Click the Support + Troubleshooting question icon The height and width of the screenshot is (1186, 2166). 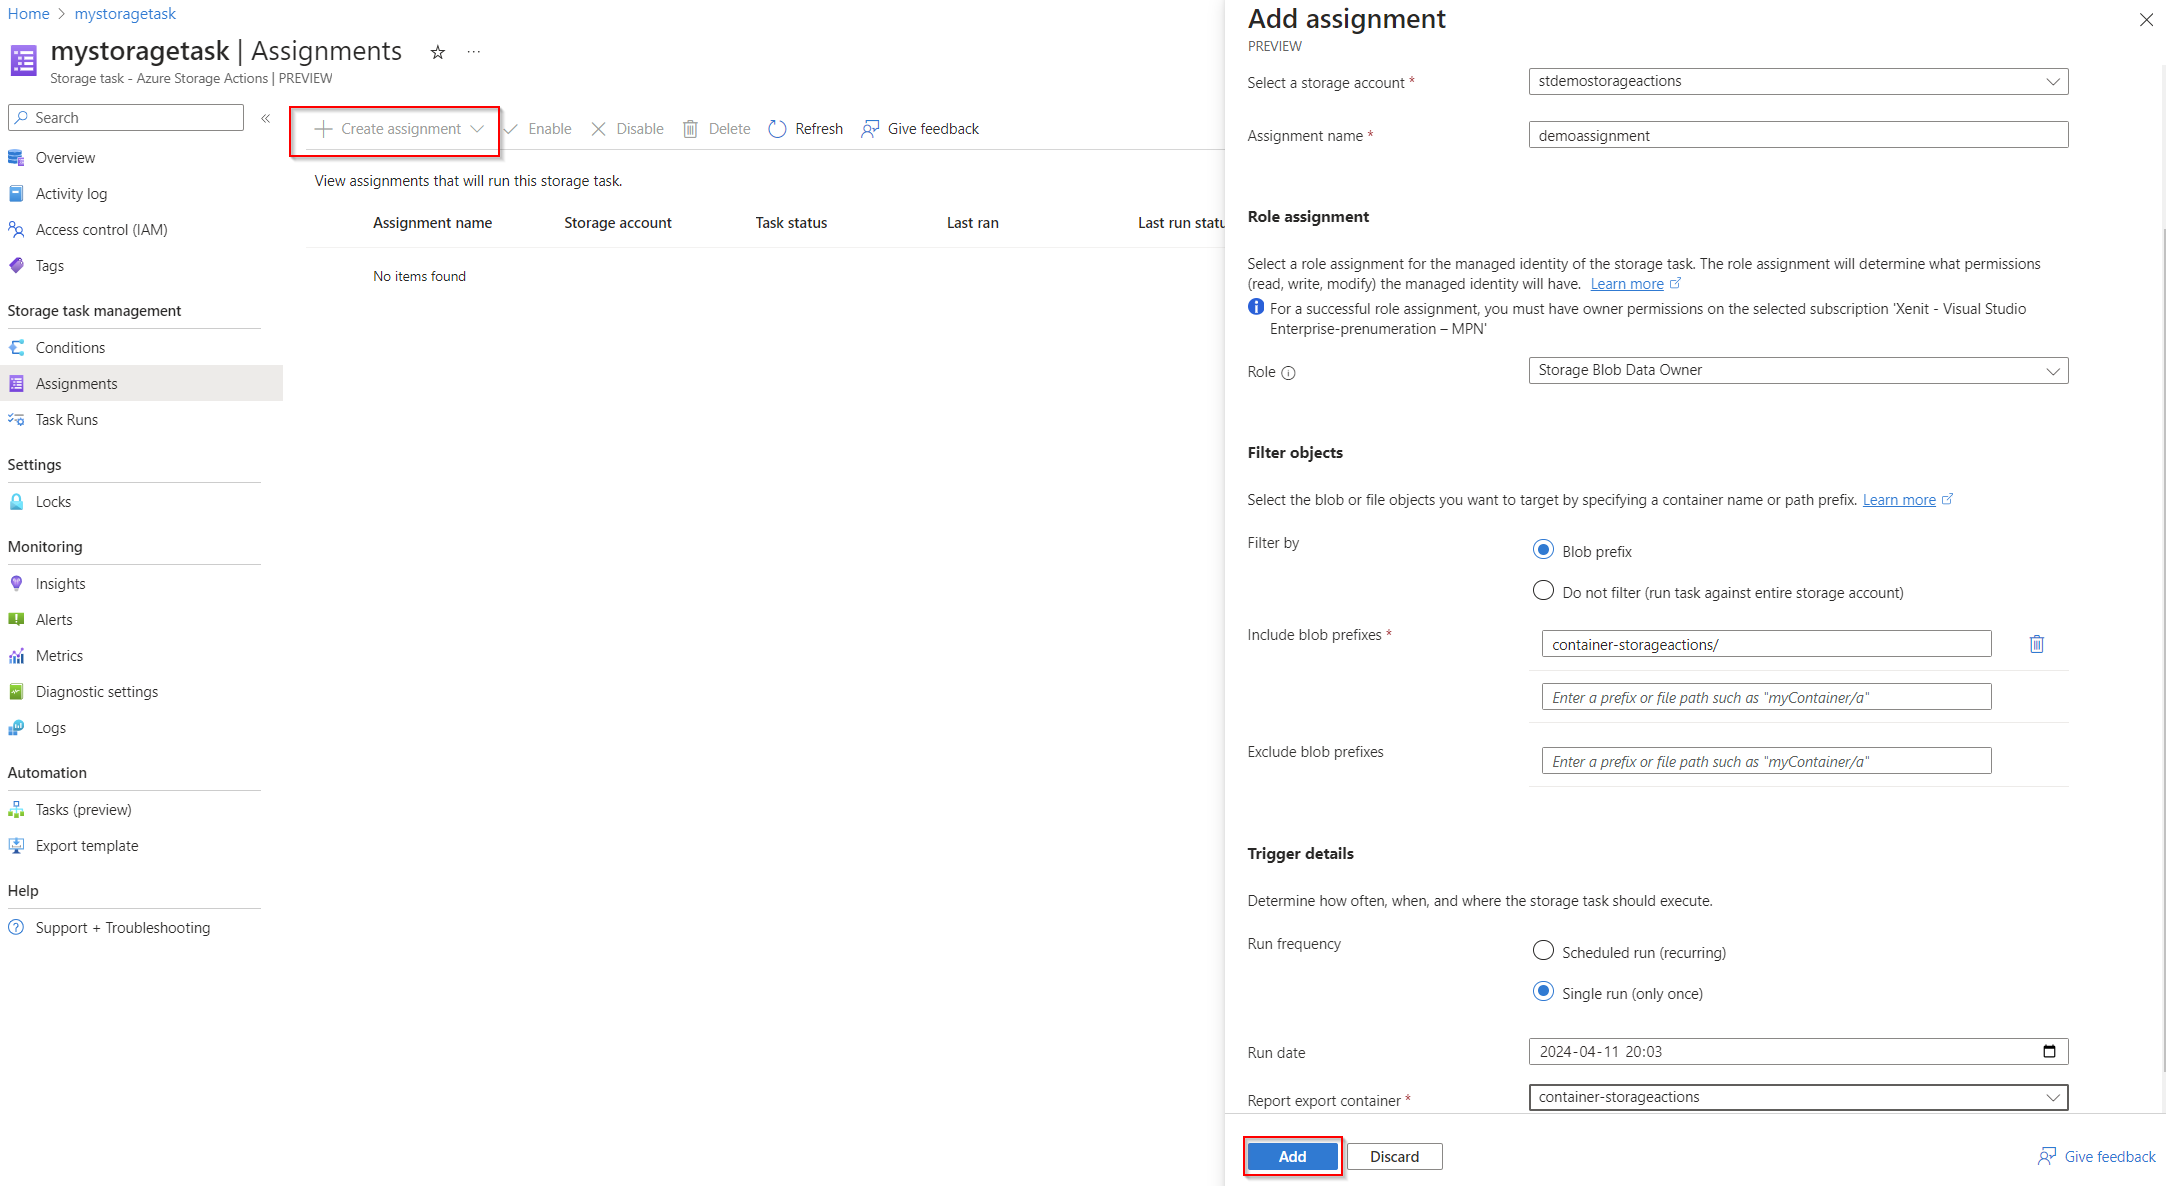tap(16, 928)
